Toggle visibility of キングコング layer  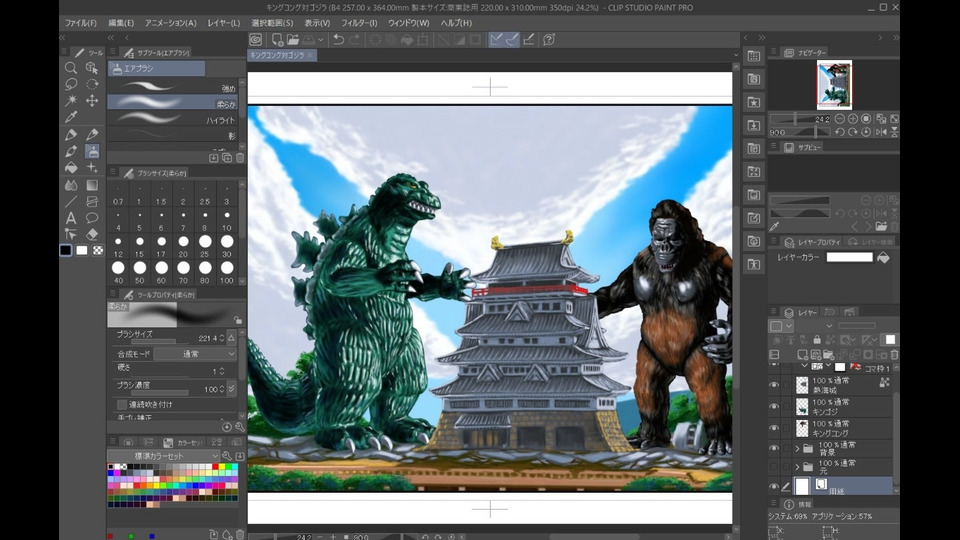pos(774,428)
